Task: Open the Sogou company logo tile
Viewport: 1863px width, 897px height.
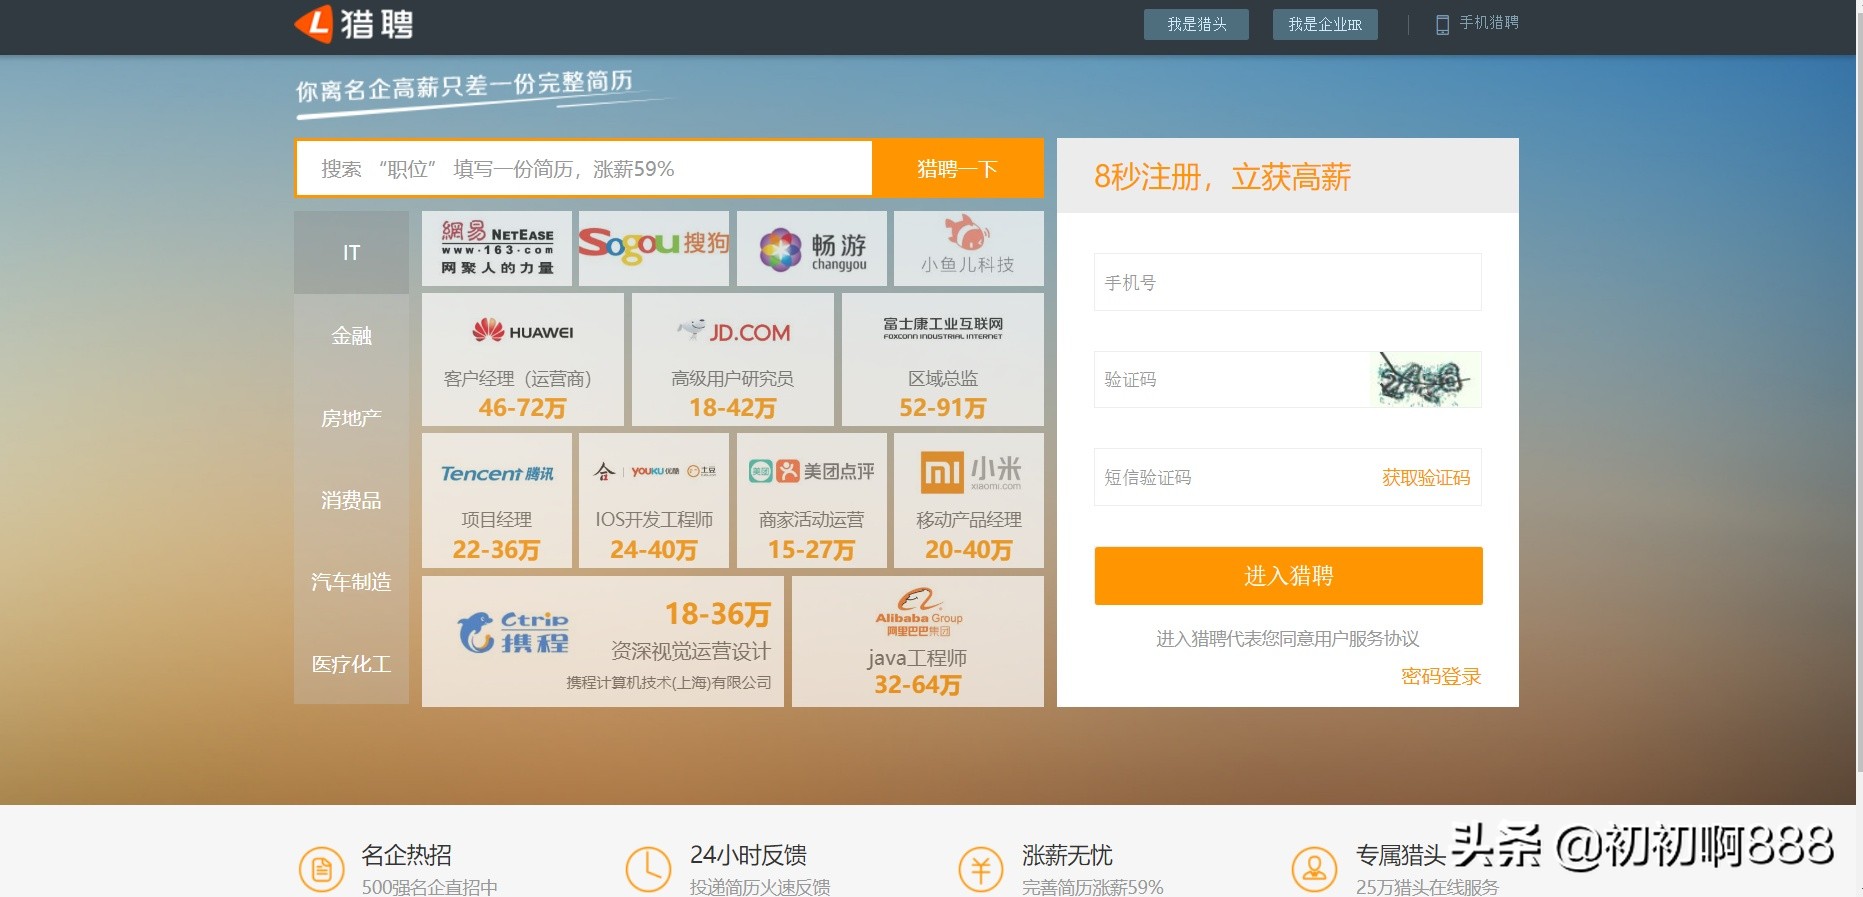Action: (x=654, y=248)
